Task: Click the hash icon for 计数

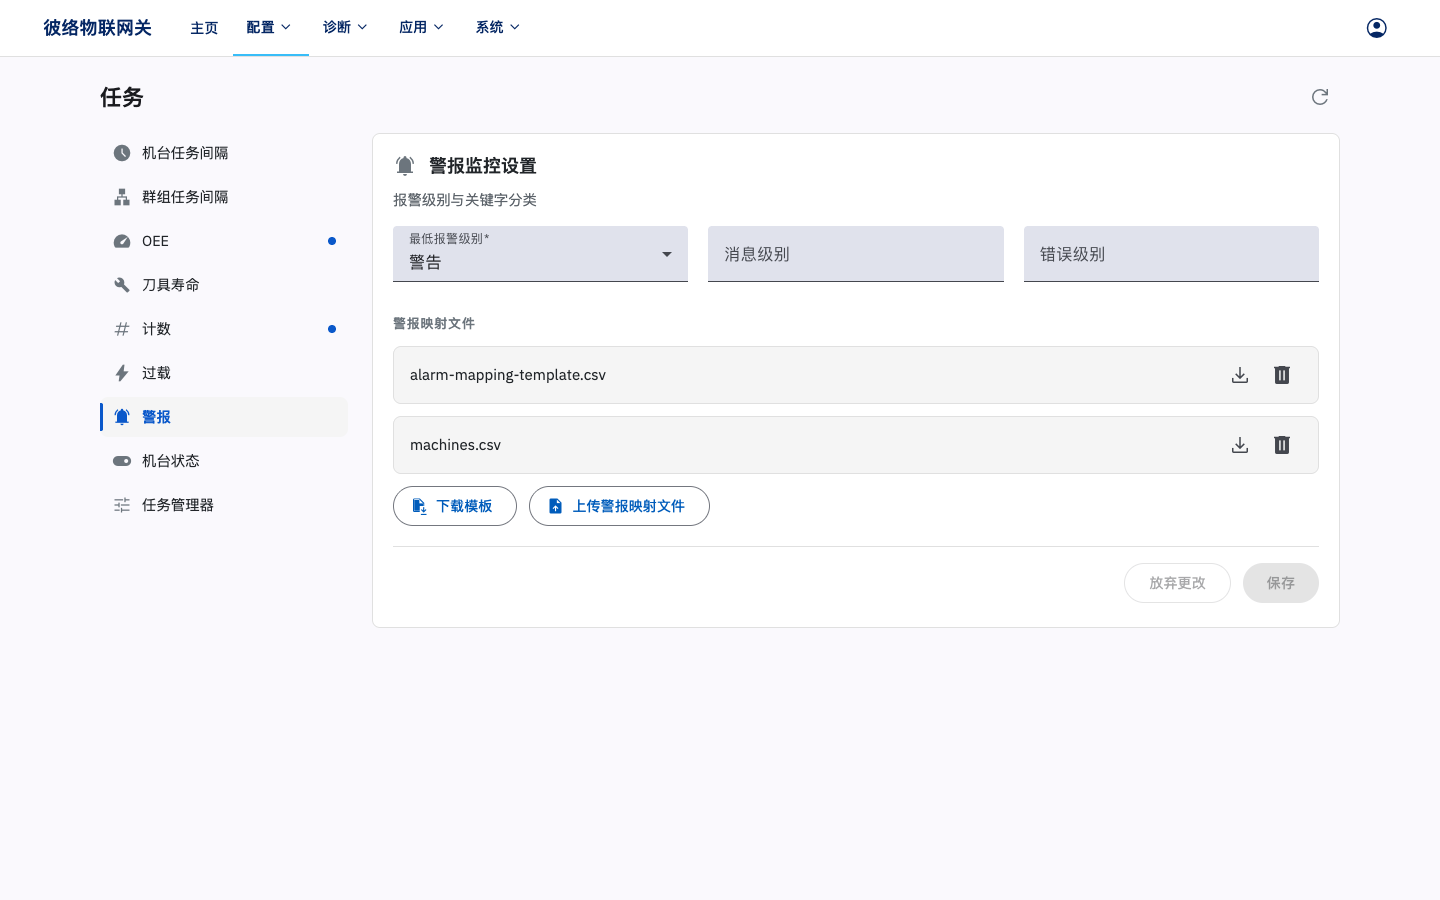Action: pyautogui.click(x=122, y=329)
